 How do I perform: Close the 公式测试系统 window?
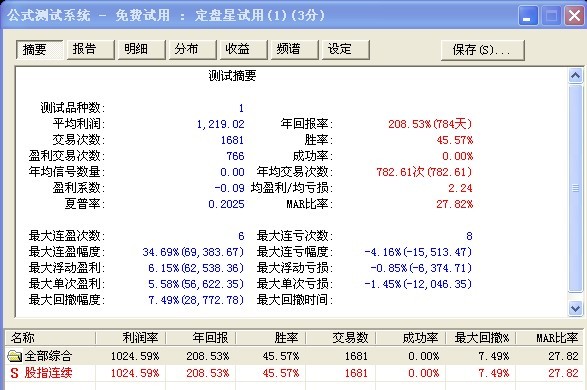pyautogui.click(x=574, y=16)
